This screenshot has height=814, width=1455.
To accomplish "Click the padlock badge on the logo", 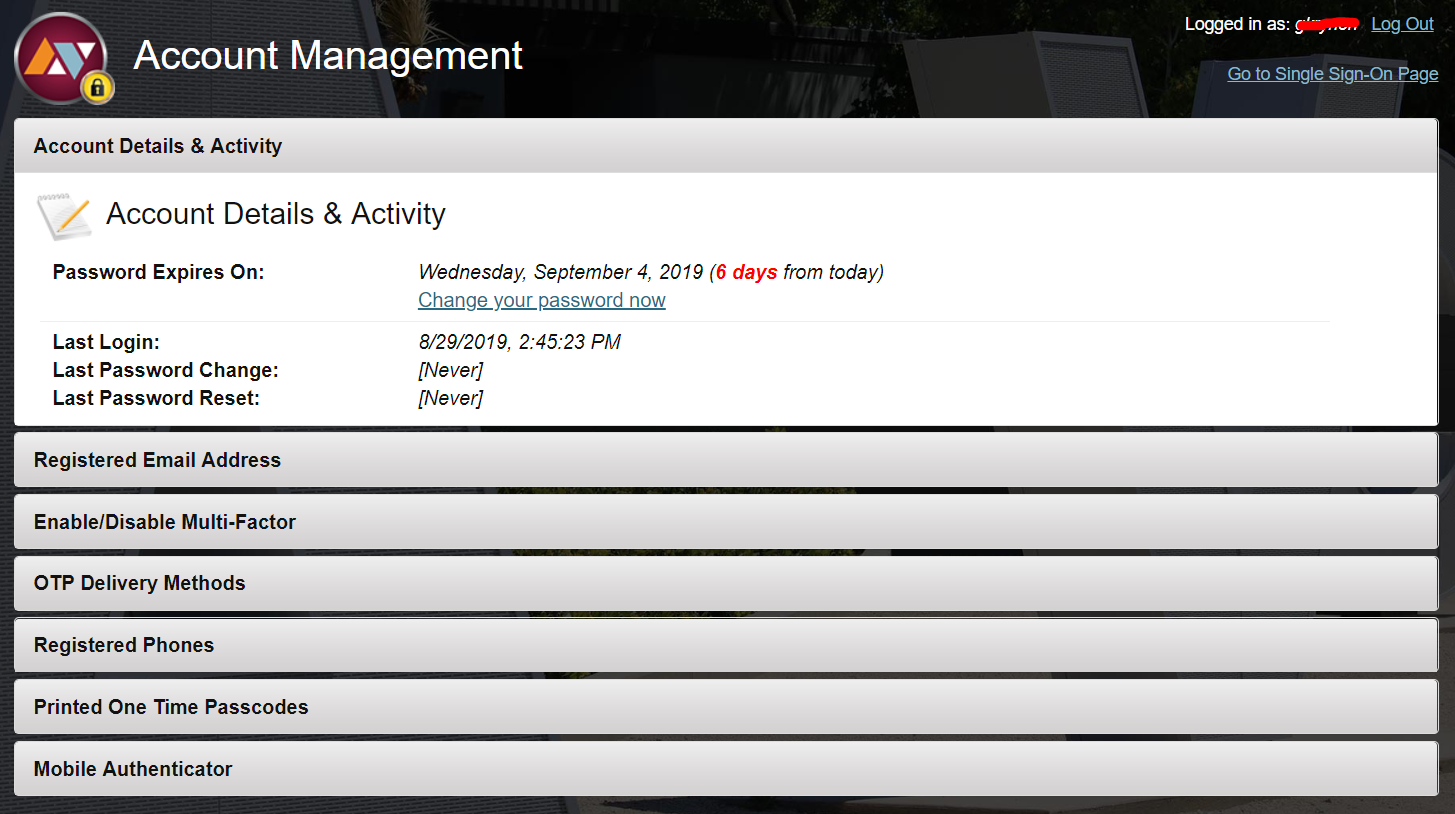I will 97,88.
